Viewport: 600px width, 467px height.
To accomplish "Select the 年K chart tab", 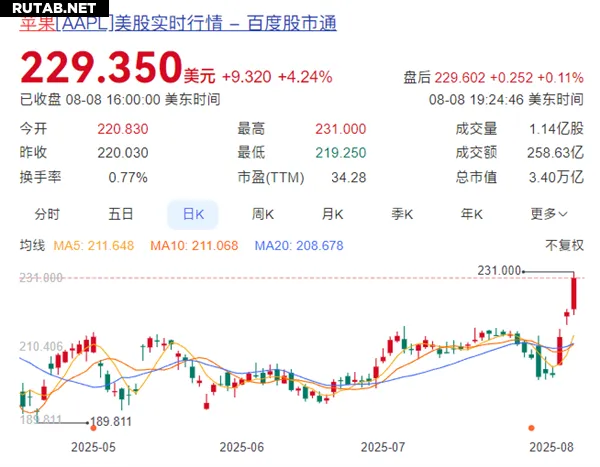I will point(471,214).
